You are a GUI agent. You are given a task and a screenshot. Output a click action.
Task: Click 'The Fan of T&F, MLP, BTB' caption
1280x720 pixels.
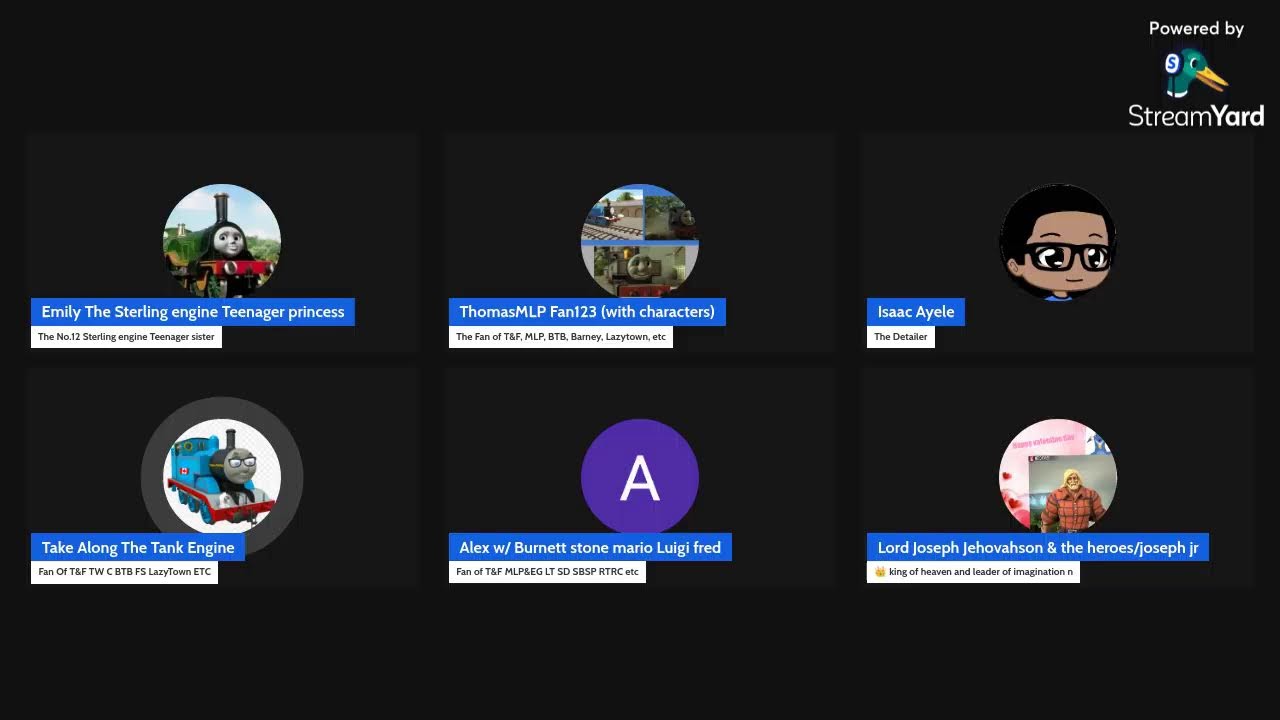561,337
